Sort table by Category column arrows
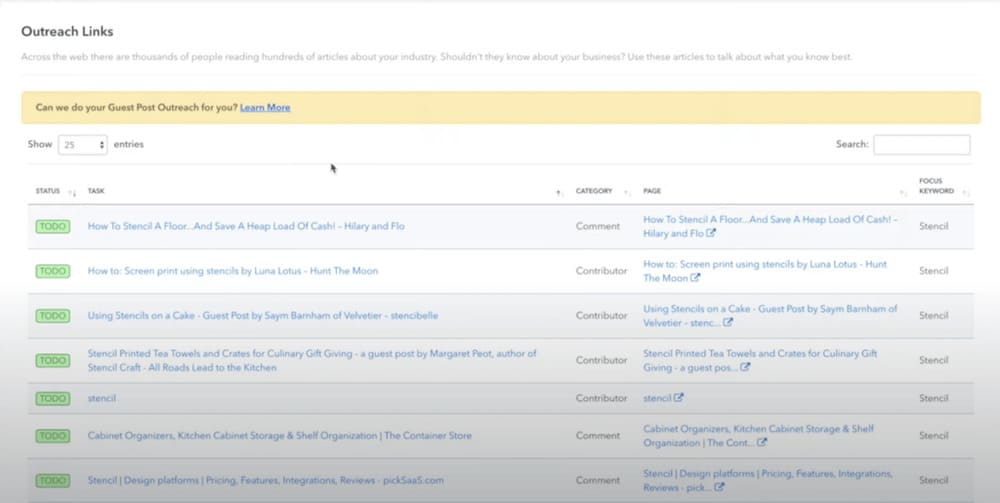This screenshot has height=503, width=1000. click(627, 193)
